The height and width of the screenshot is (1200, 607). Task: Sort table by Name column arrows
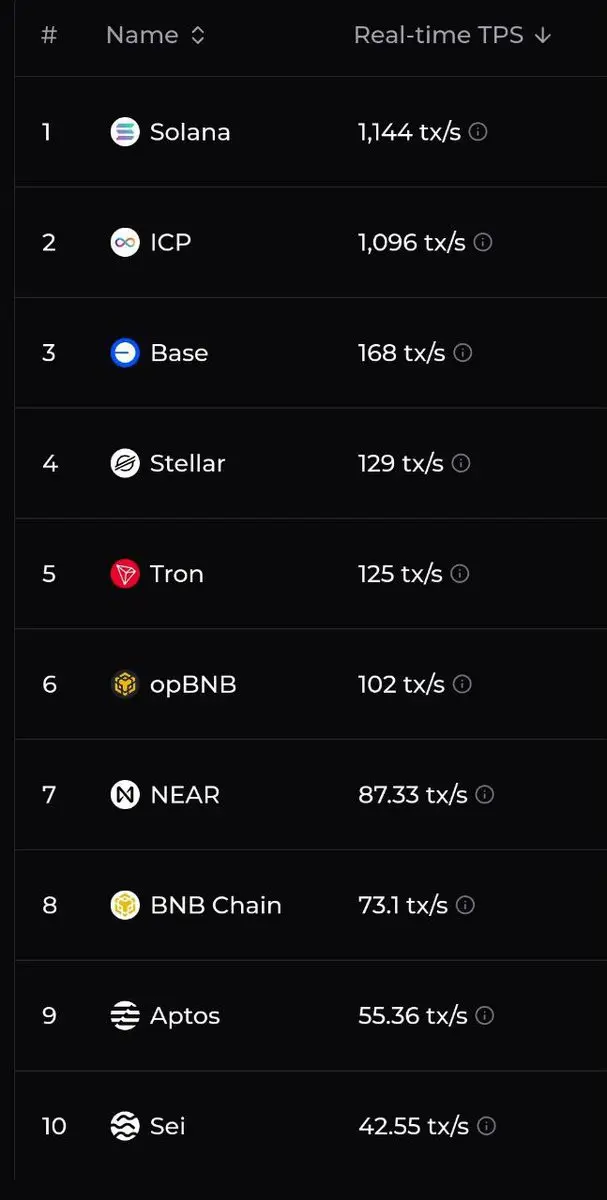click(198, 35)
